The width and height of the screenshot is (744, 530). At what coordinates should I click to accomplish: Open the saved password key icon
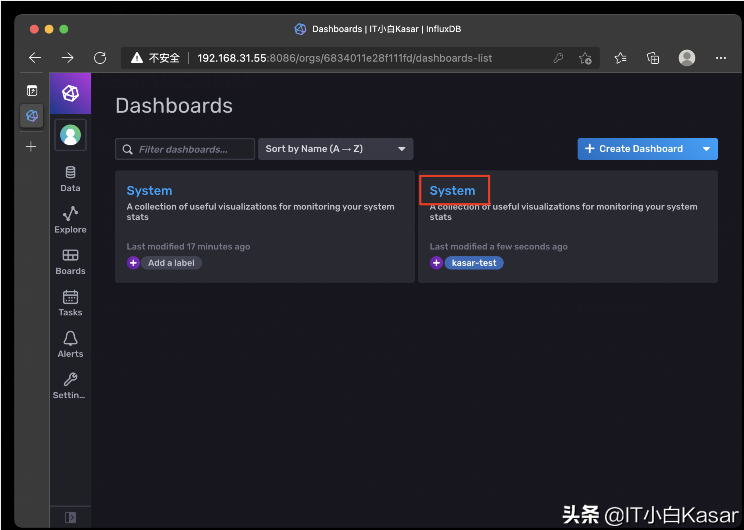pos(558,58)
